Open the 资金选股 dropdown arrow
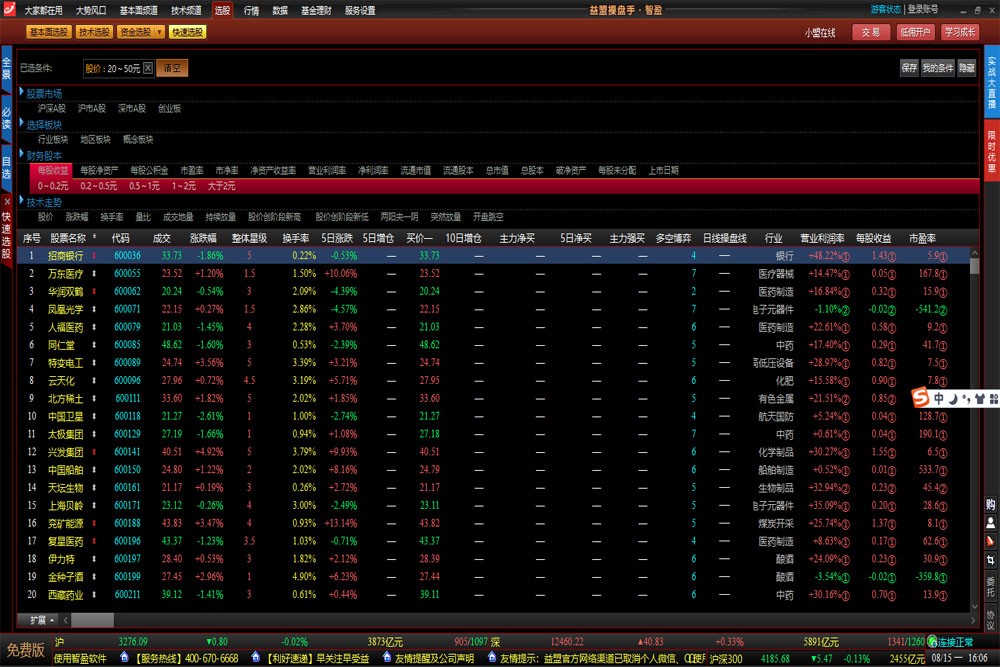 coord(159,32)
